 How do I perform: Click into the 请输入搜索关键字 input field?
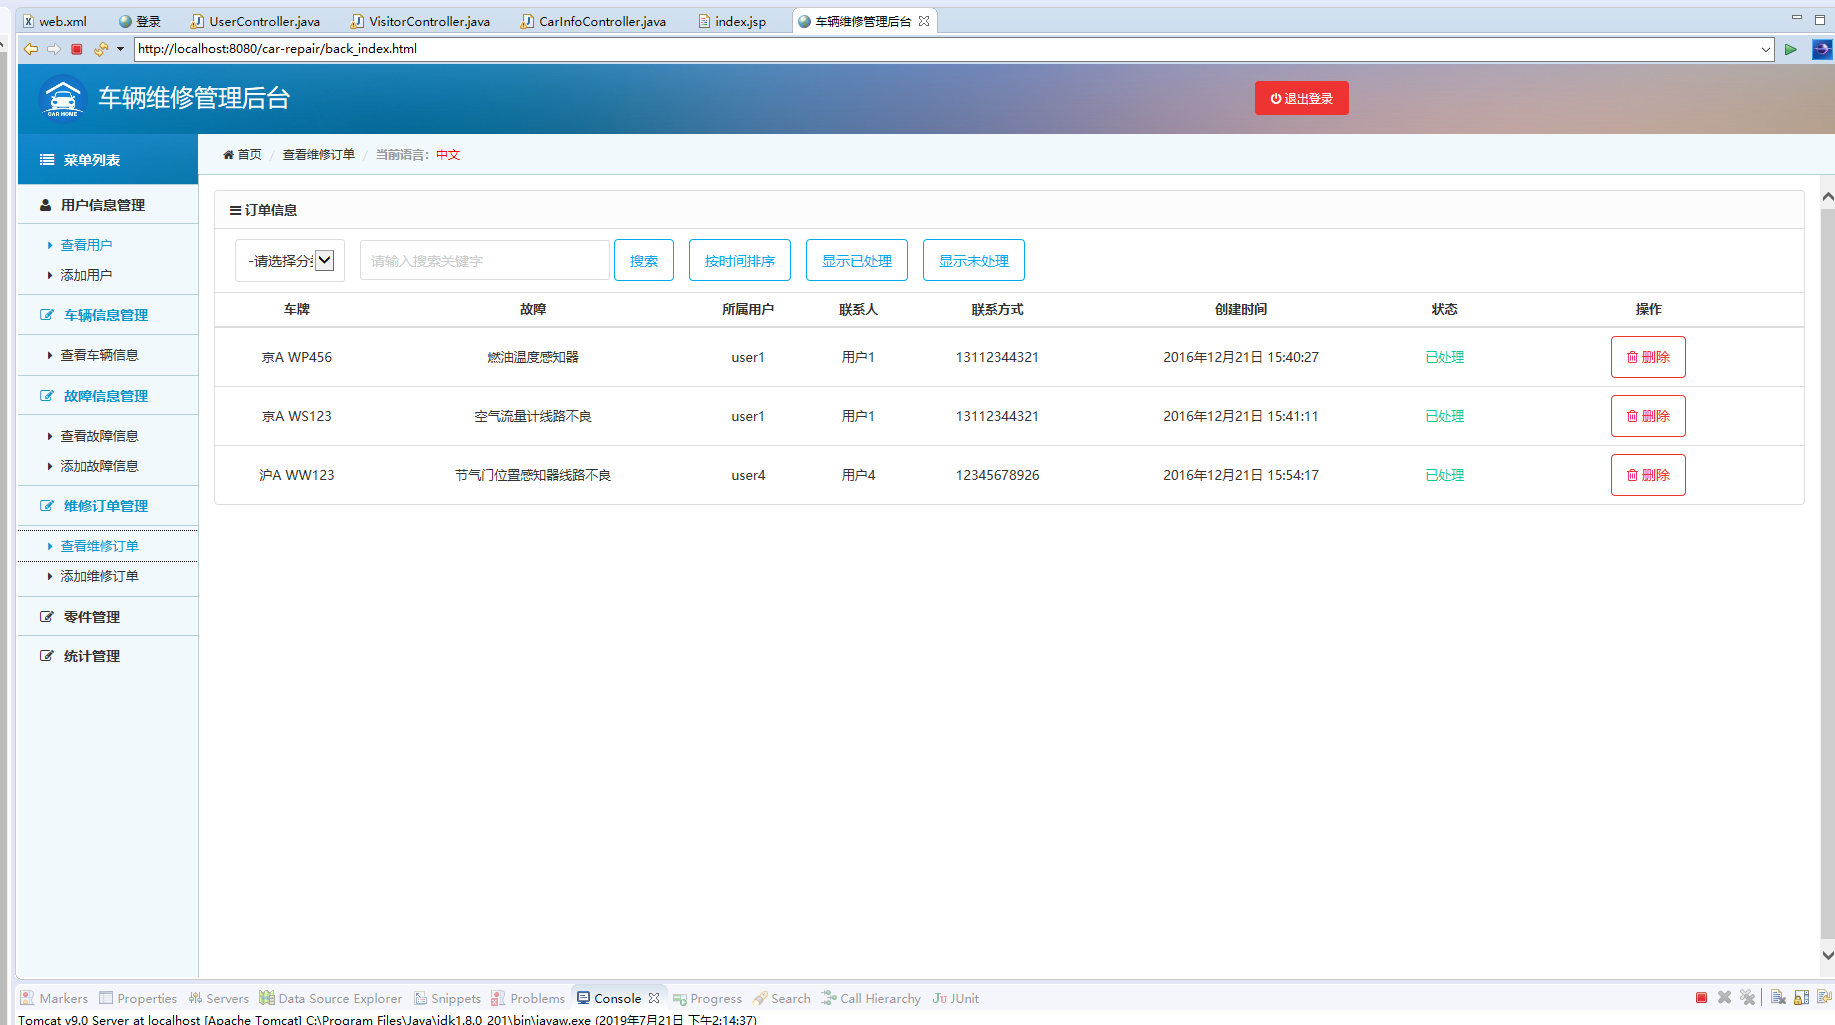coord(484,260)
